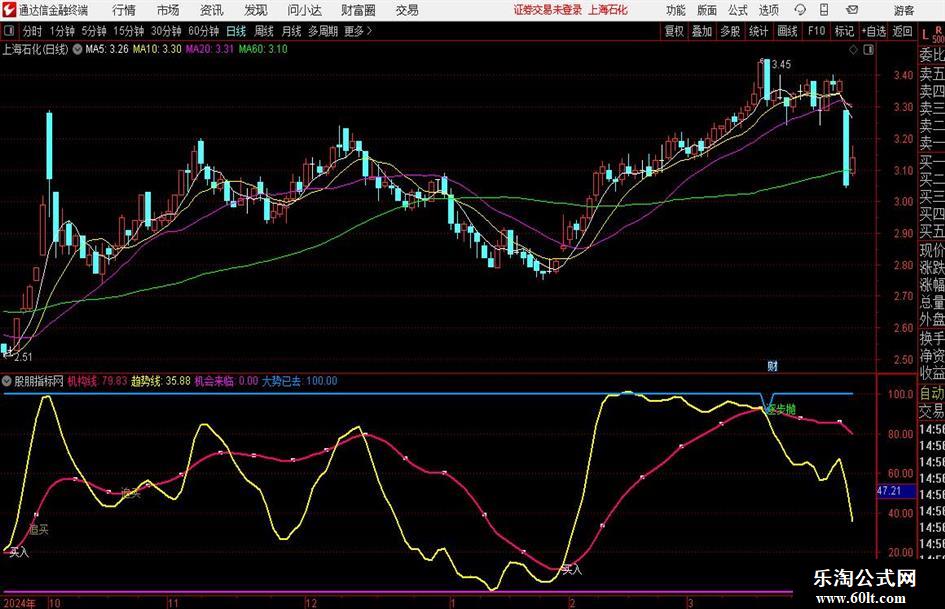Open the 公式 menu
The width and height of the screenshot is (945, 609).
738,10
